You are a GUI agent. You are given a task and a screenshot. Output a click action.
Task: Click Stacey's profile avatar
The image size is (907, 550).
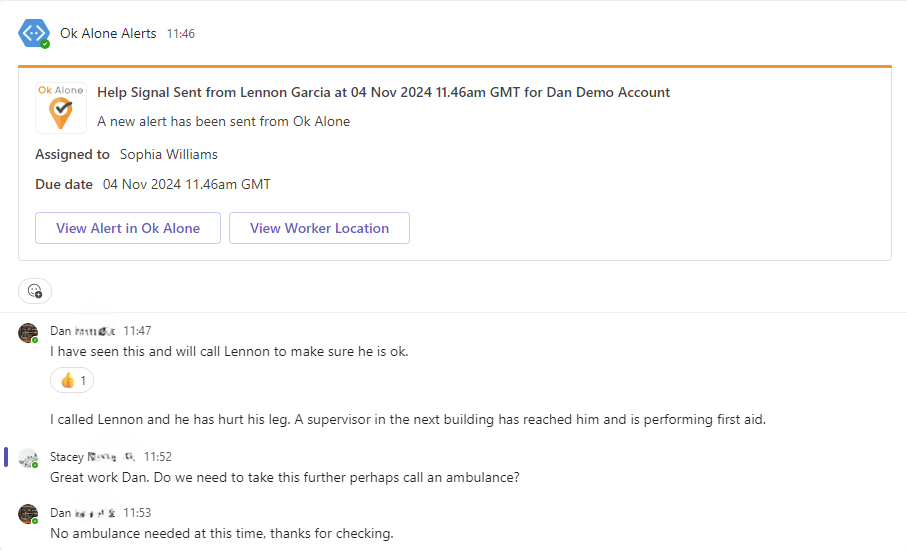[28, 458]
